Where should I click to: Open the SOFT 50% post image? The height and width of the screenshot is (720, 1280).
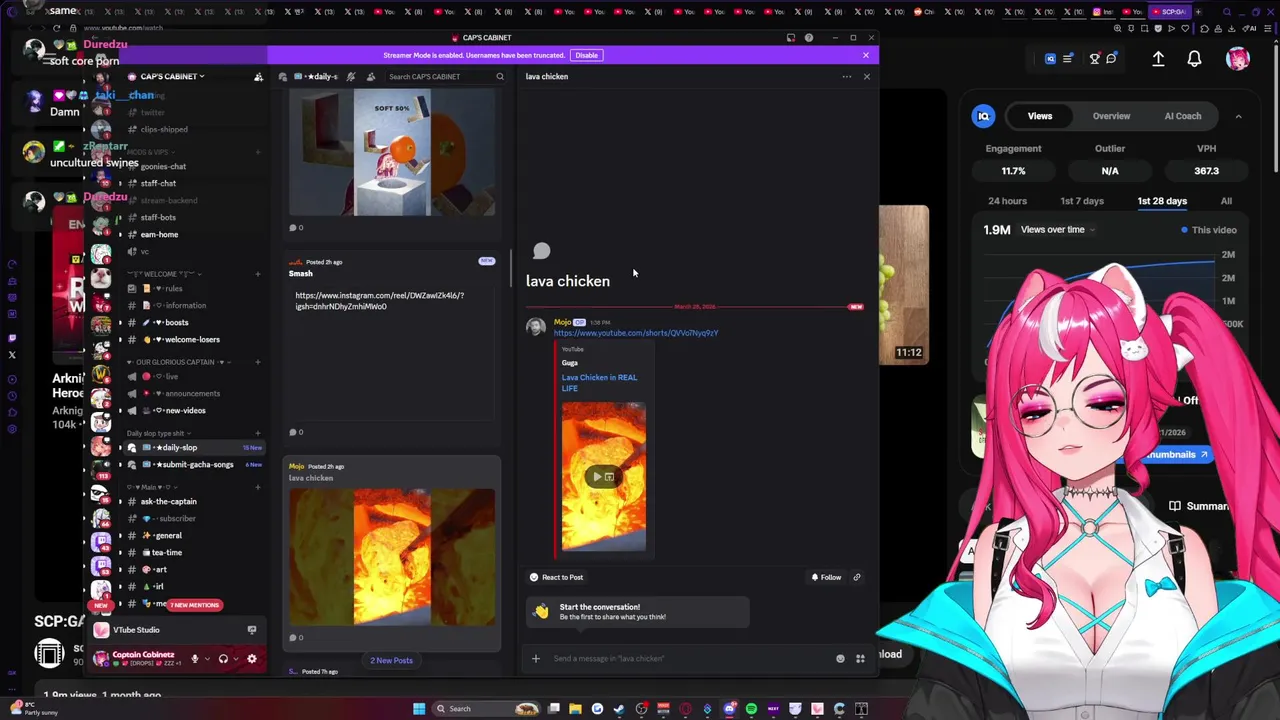click(x=392, y=152)
